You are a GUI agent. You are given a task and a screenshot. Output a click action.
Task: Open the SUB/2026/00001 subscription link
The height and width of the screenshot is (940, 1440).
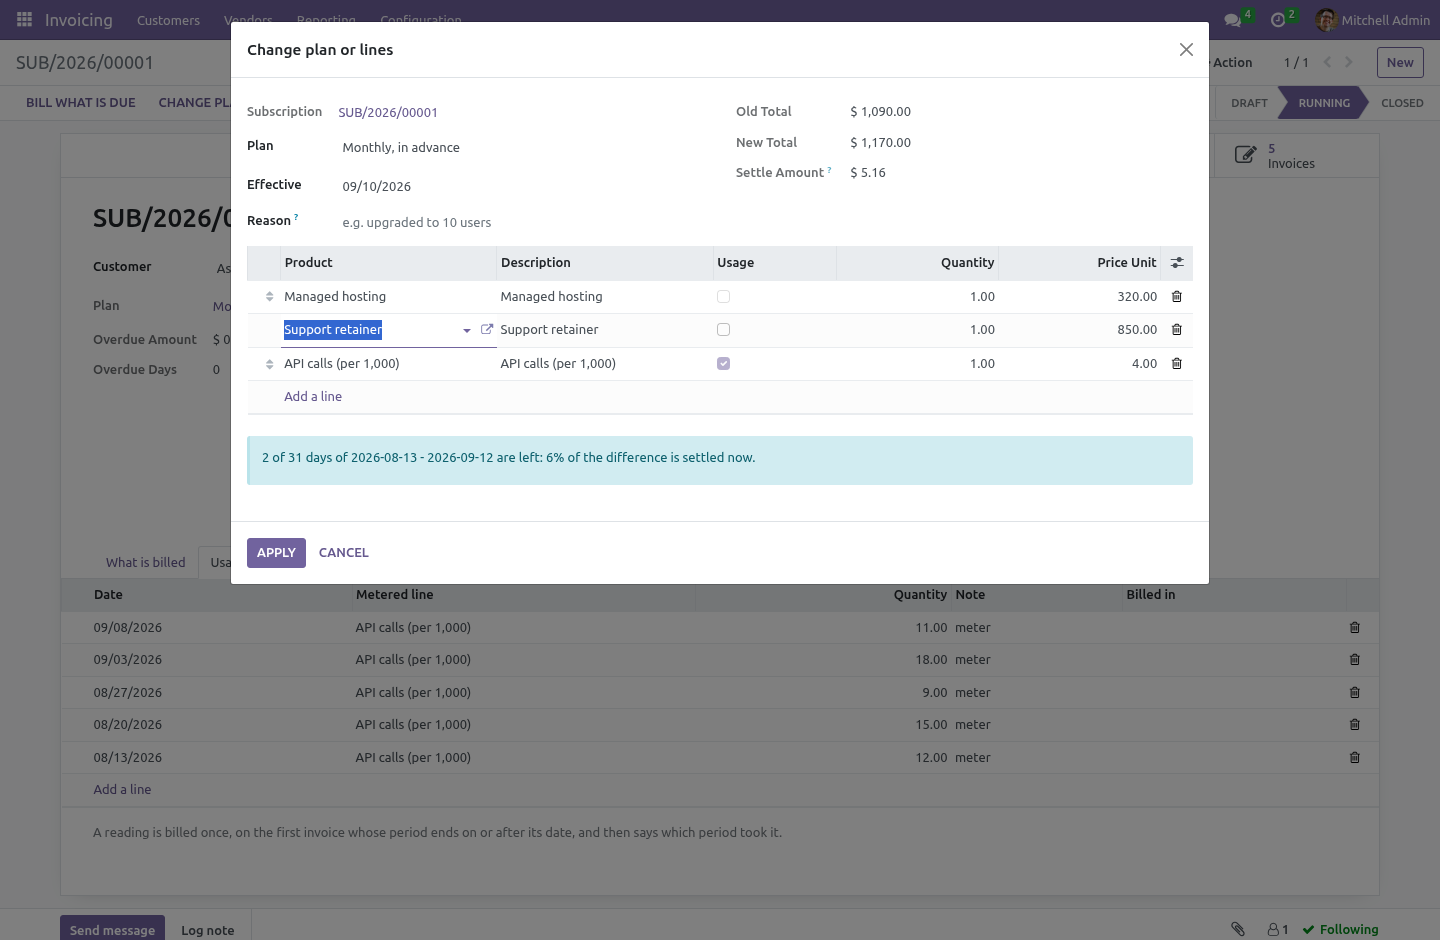[388, 113]
